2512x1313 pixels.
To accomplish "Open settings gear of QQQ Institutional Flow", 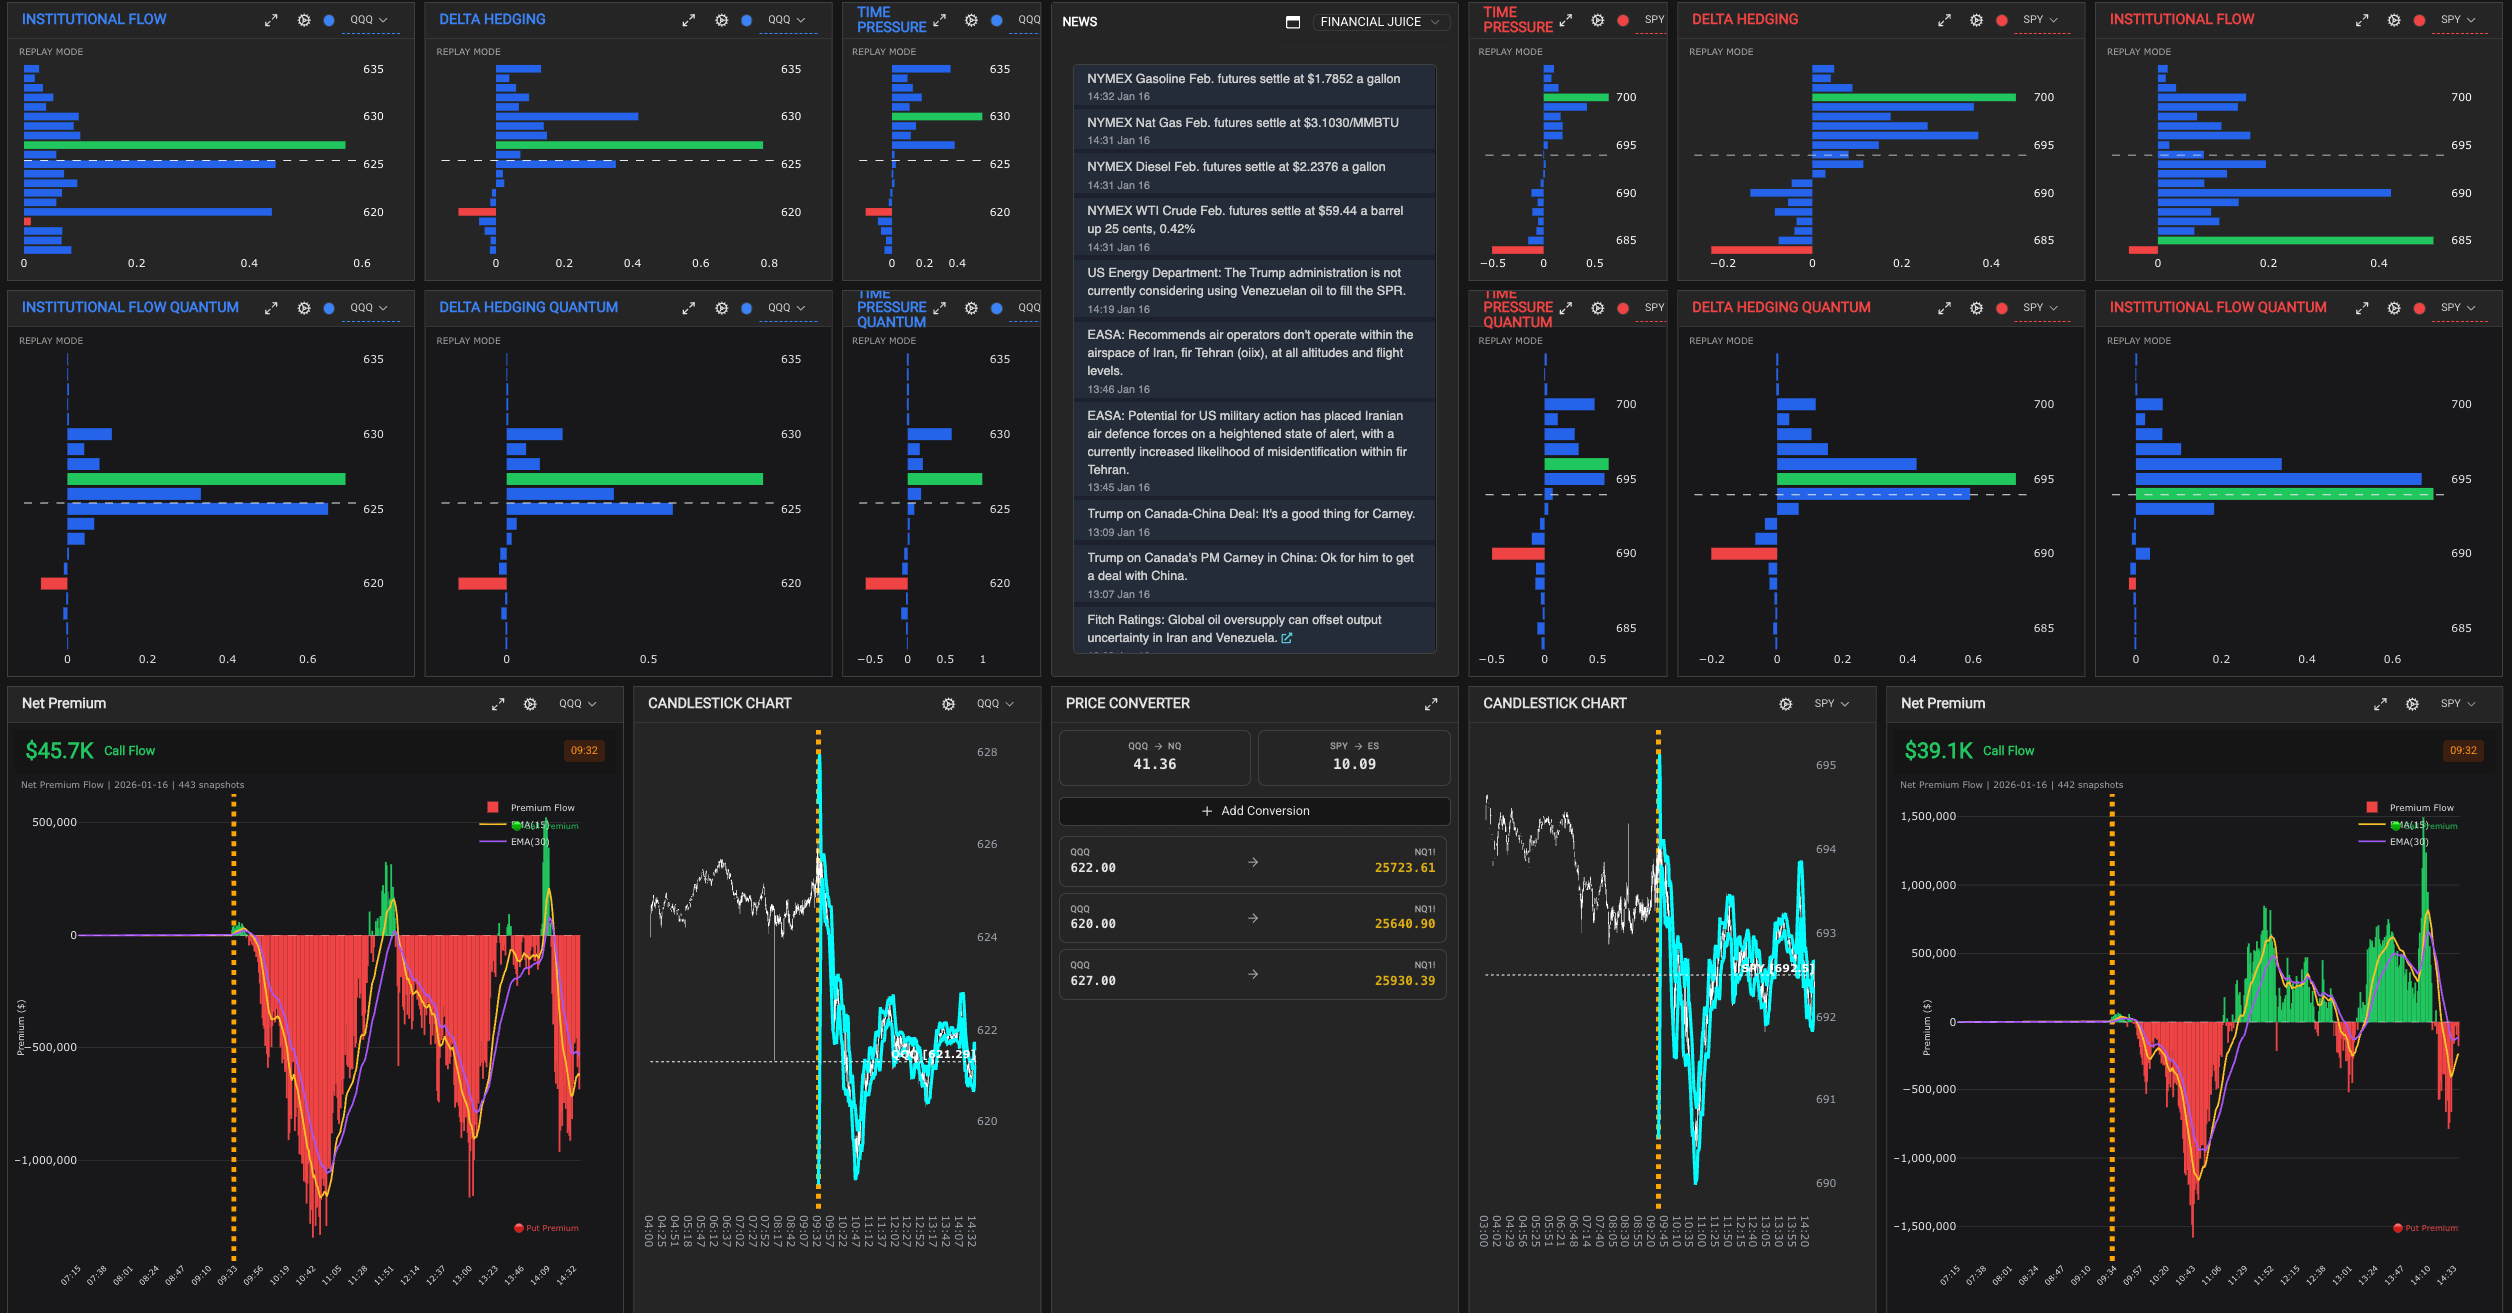I will pyautogui.click(x=304, y=20).
